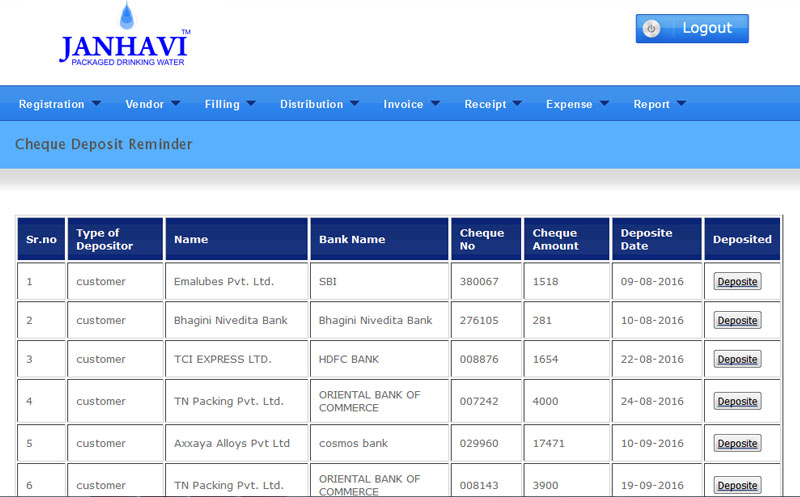Expand the arrow beside Receipt
Image resolution: width=800 pixels, height=497 pixels.
pos(517,103)
